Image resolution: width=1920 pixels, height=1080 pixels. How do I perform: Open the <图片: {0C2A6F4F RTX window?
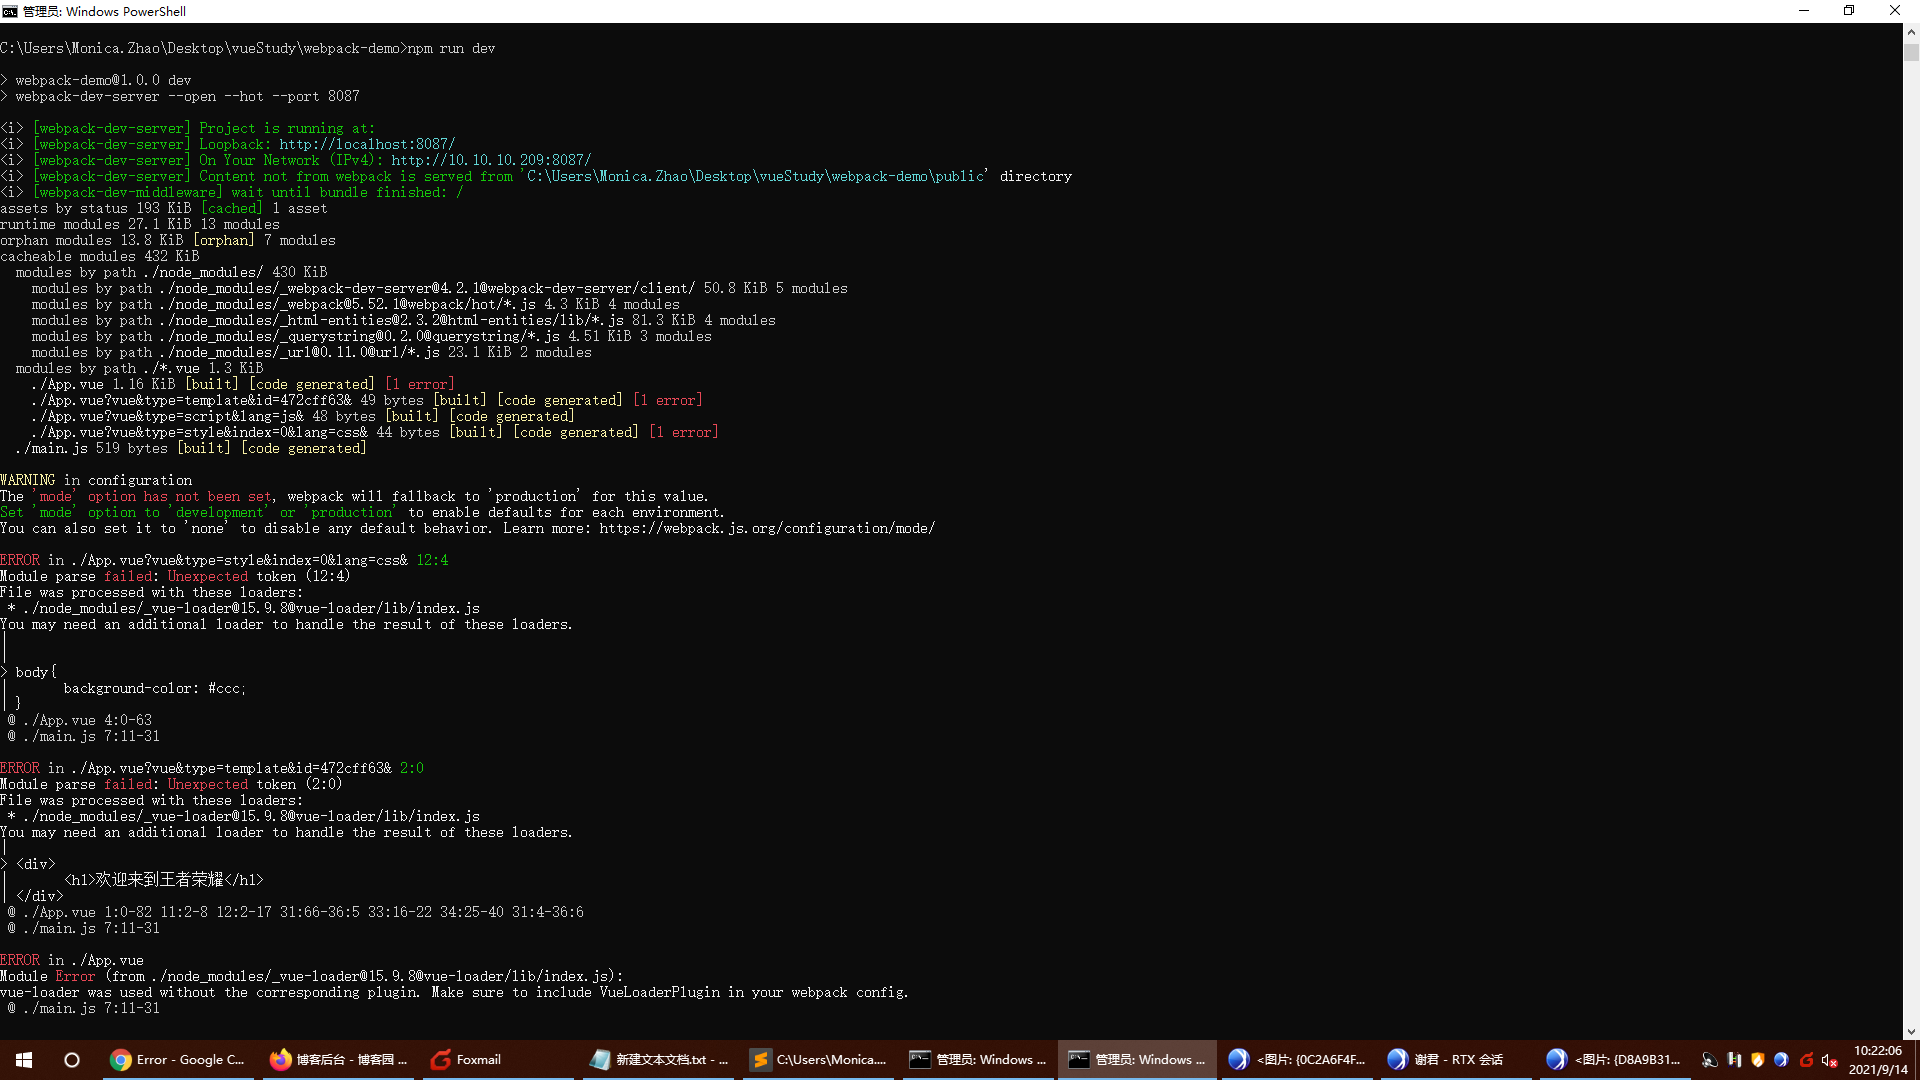click(1297, 1060)
